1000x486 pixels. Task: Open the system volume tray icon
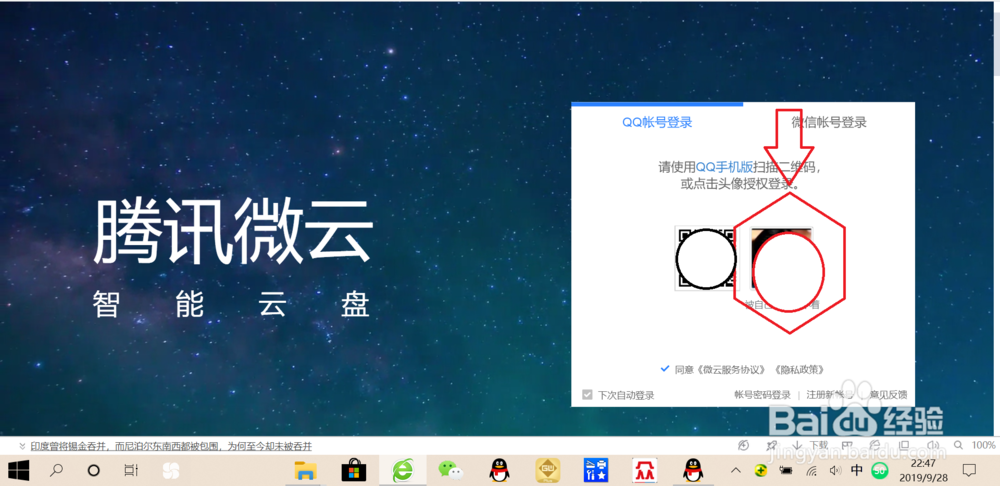(834, 471)
